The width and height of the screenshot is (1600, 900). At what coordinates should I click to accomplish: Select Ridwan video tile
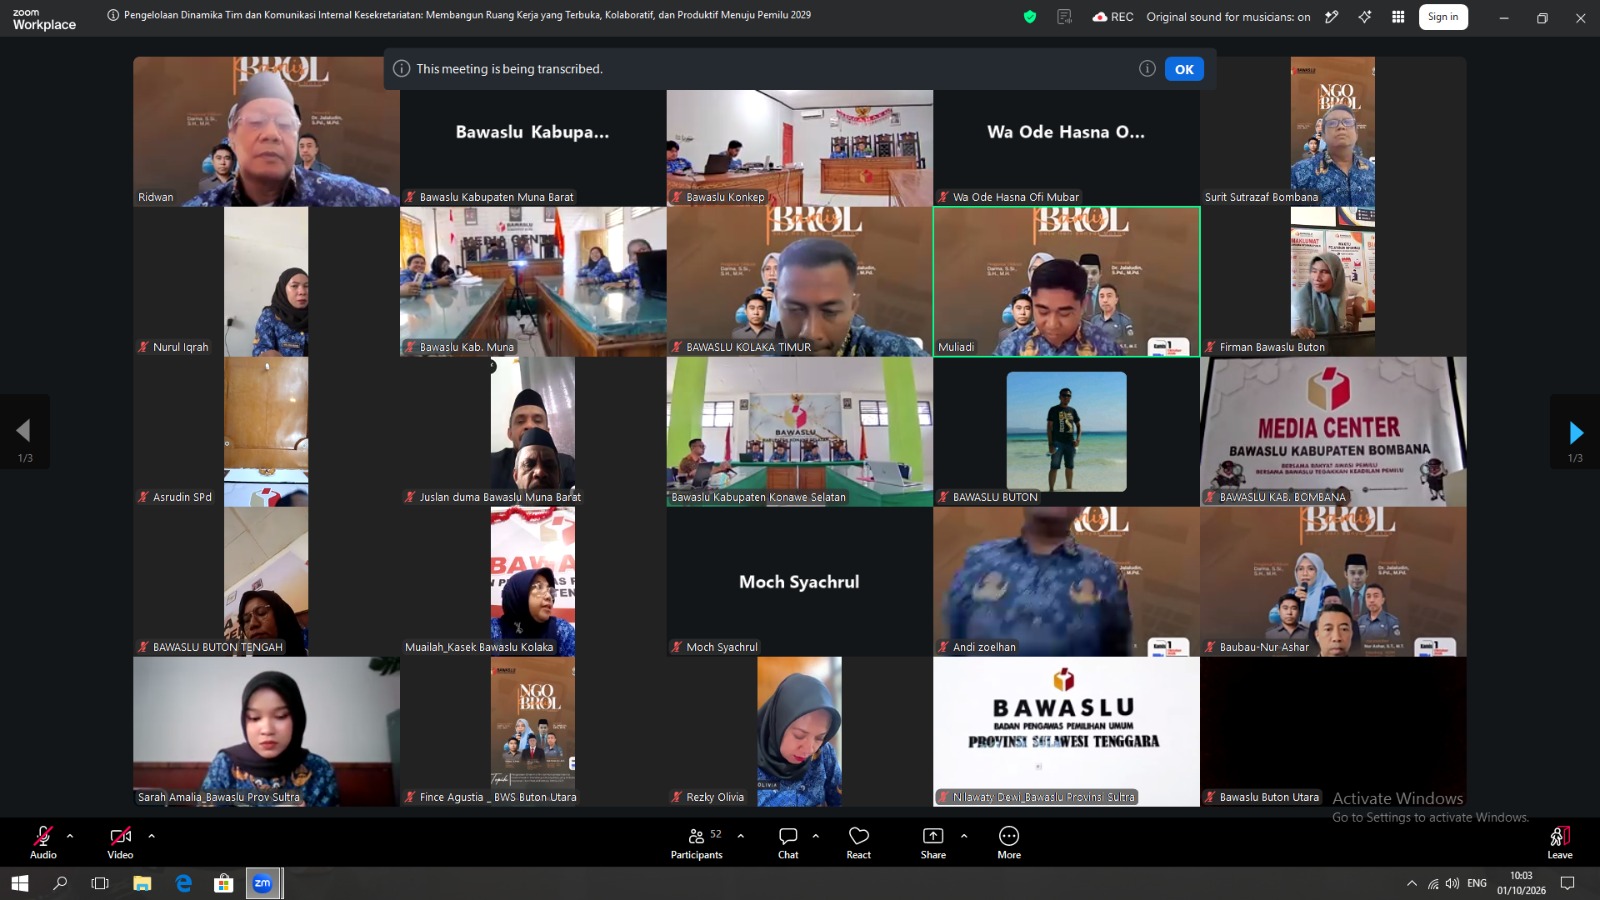pyautogui.click(x=266, y=132)
